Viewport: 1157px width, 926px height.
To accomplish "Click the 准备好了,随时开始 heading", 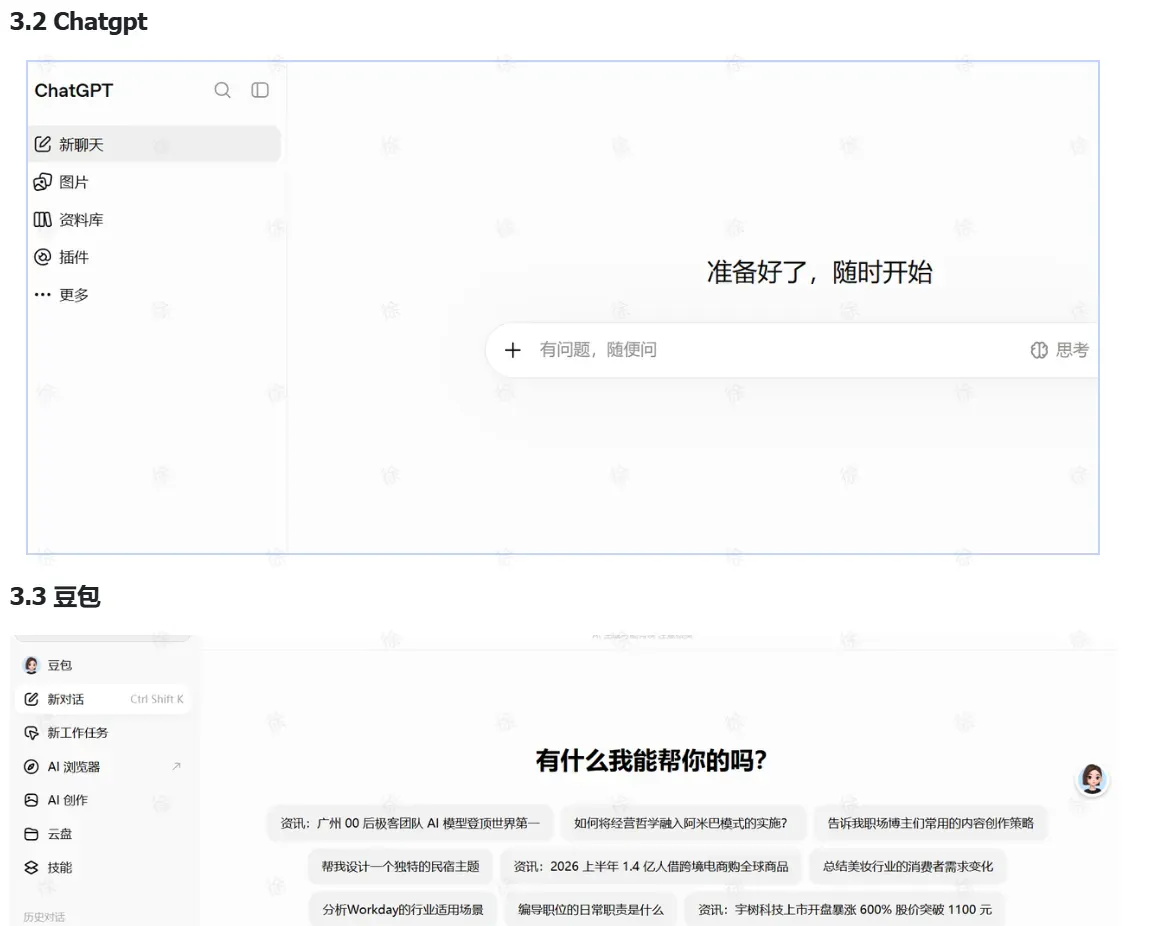I will pos(820,272).
